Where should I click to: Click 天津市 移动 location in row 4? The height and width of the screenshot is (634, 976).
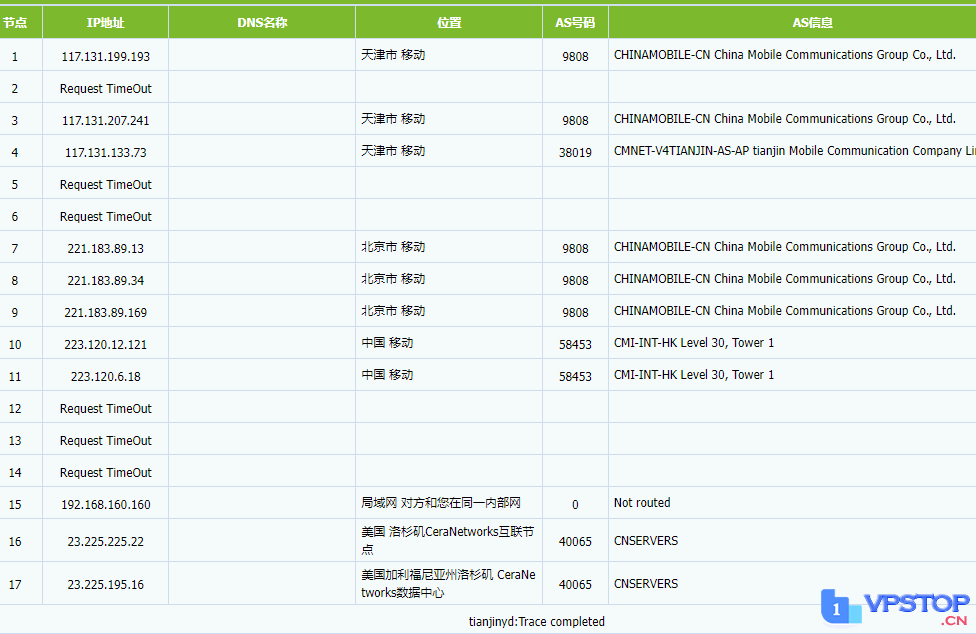[x=393, y=151]
